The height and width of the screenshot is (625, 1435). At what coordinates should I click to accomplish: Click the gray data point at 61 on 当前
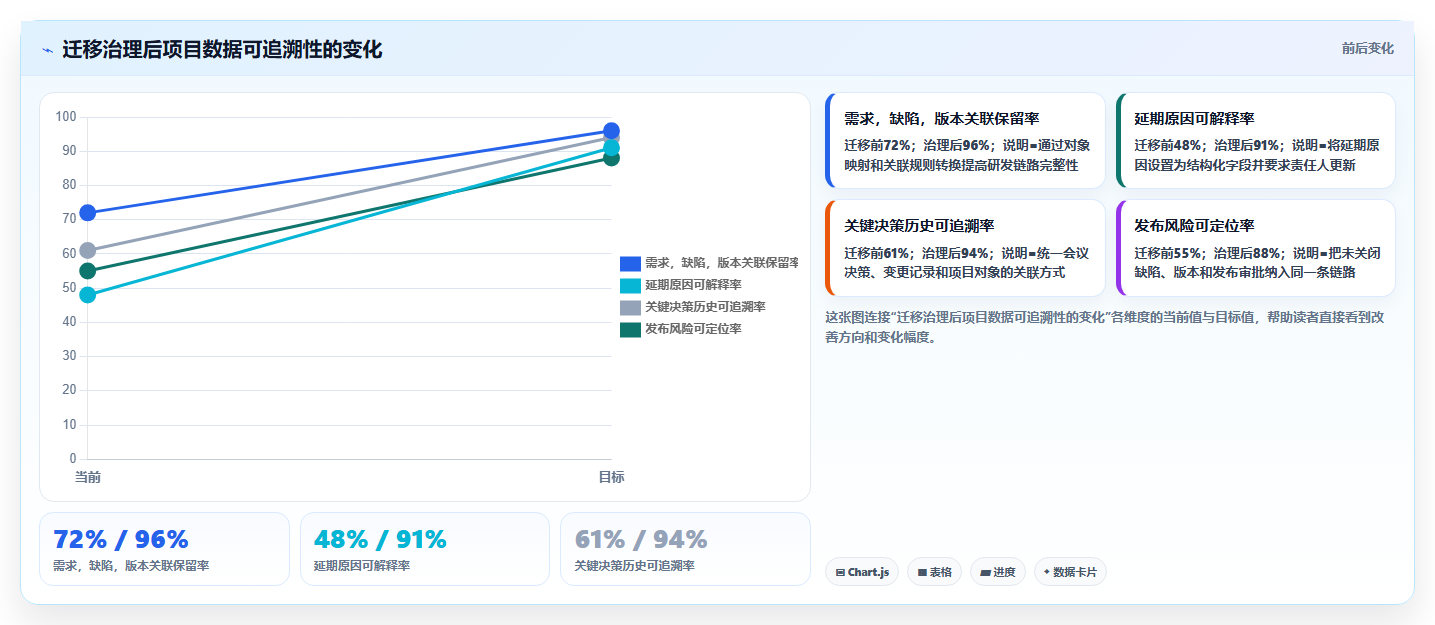[88, 250]
